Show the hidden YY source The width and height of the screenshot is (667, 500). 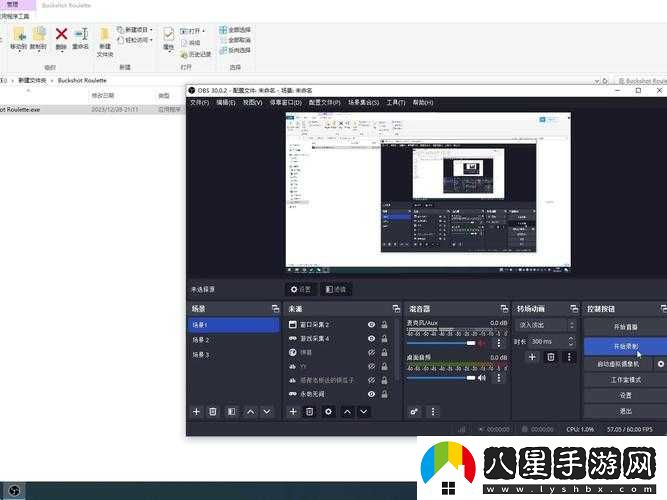371,366
